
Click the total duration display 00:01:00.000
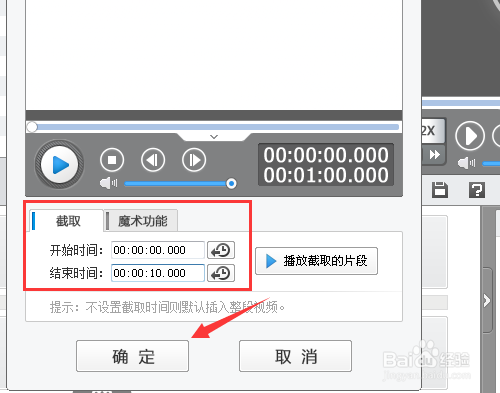click(x=326, y=175)
